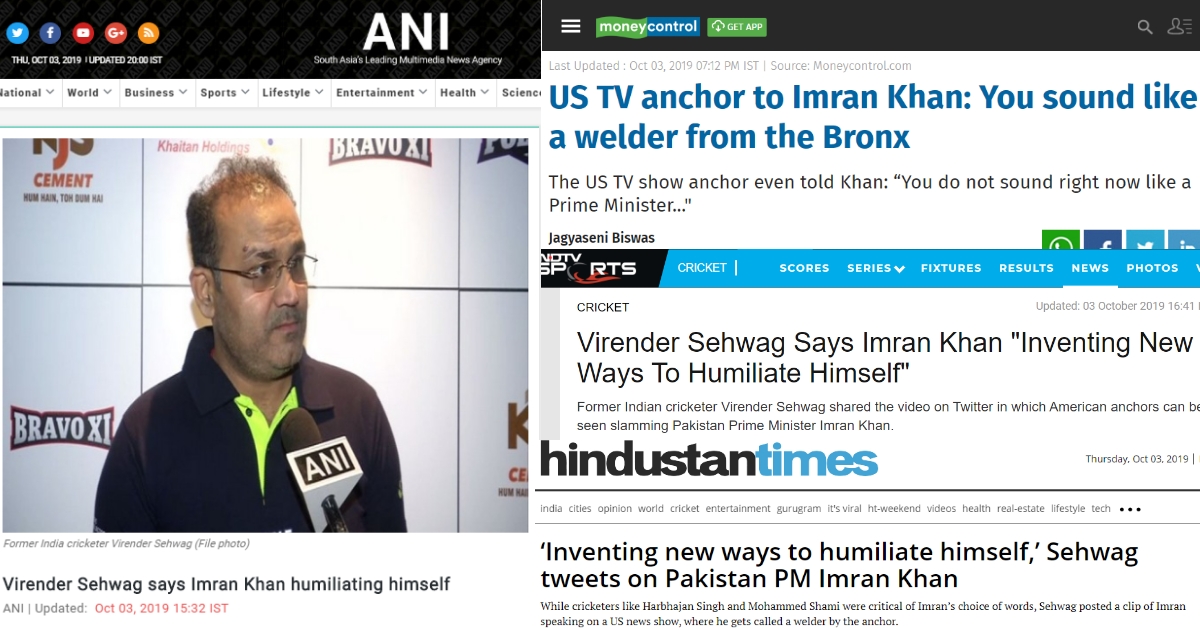Open the Moneycontrol user account icon
This screenshot has height=628, width=1200.
1180,27
